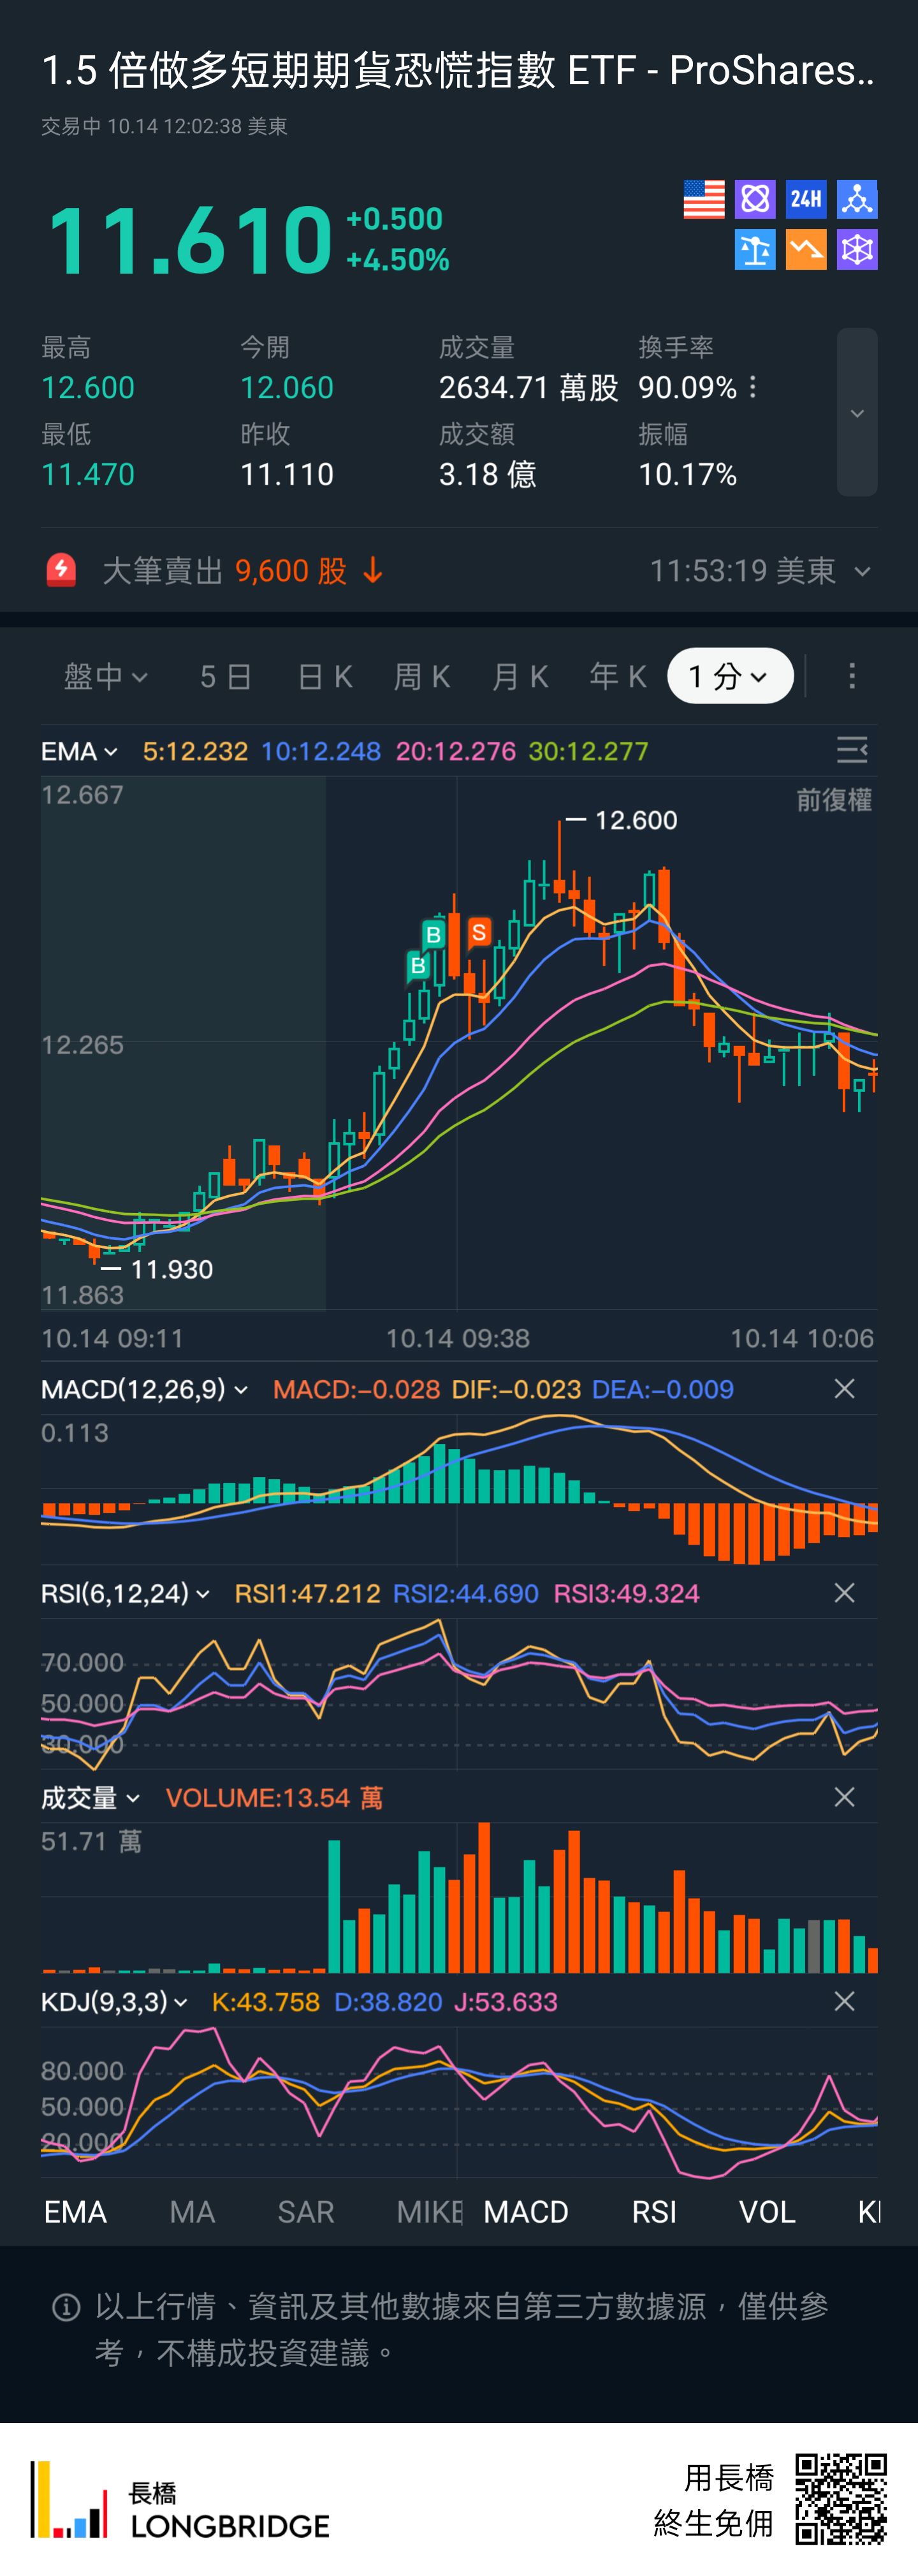This screenshot has height=2576, width=918.
Task: Open the three-dot chart options menu
Action: (x=852, y=677)
